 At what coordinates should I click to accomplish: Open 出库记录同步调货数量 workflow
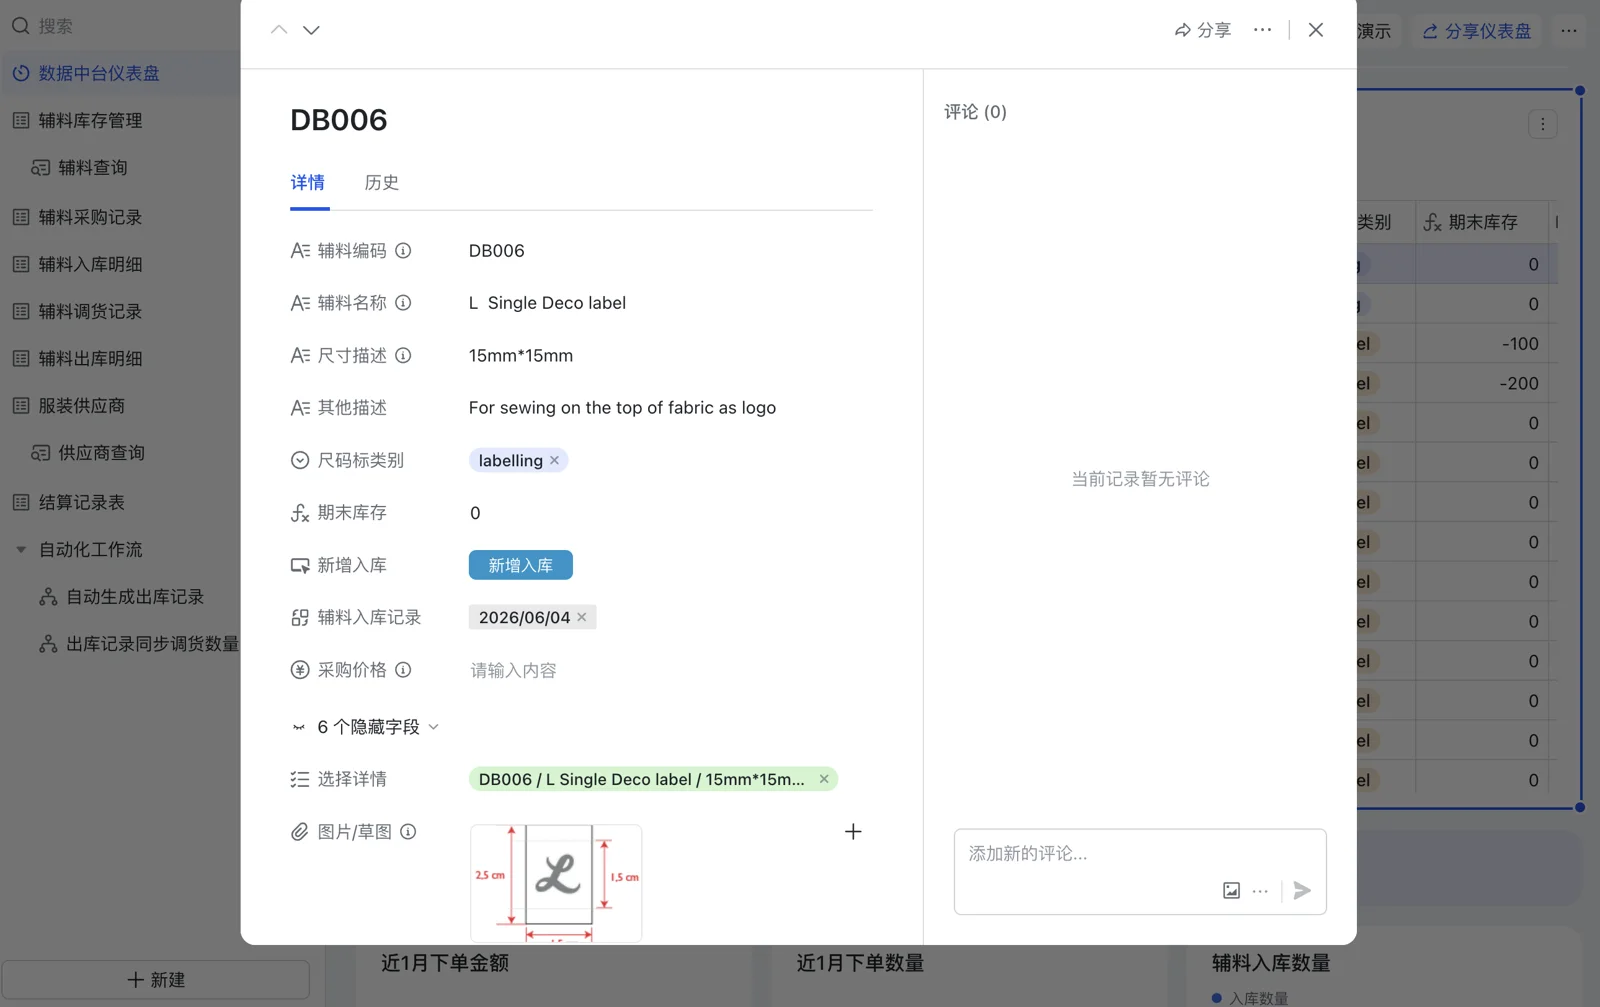pos(138,644)
